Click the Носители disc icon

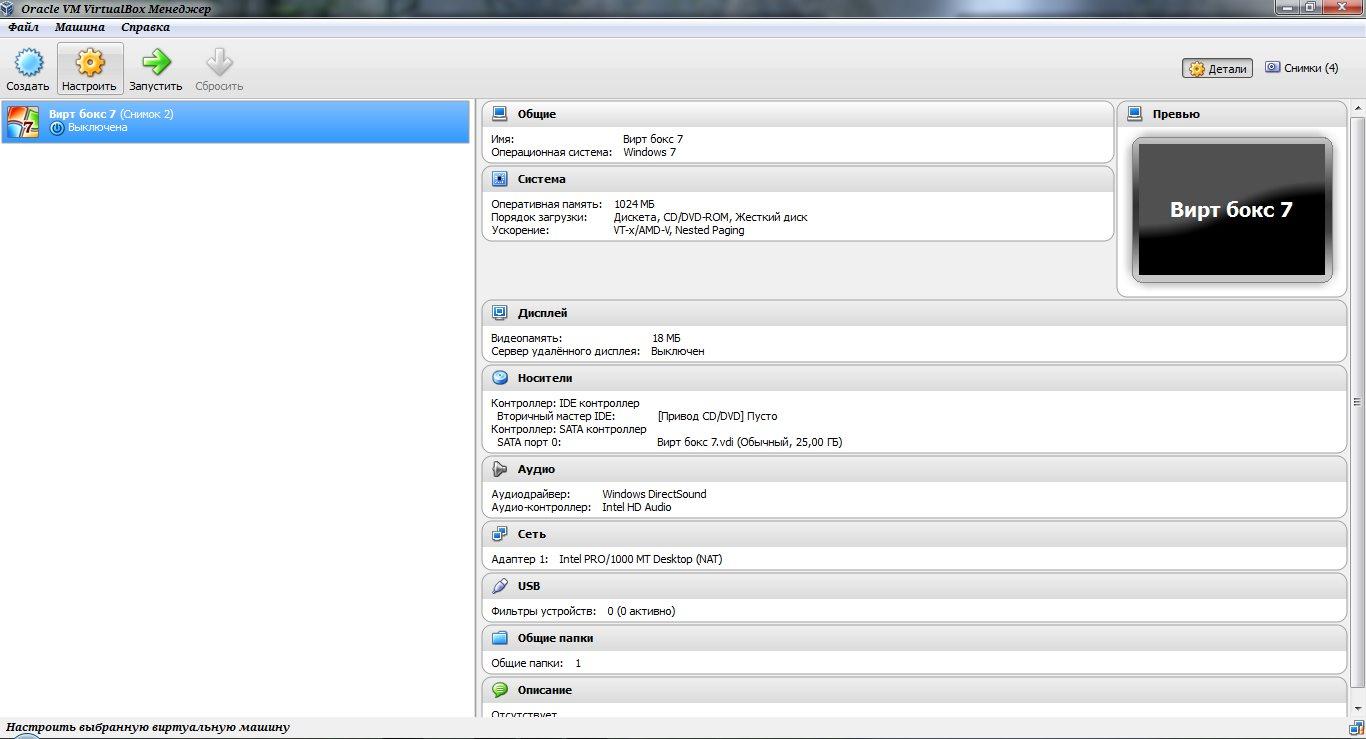coord(500,378)
